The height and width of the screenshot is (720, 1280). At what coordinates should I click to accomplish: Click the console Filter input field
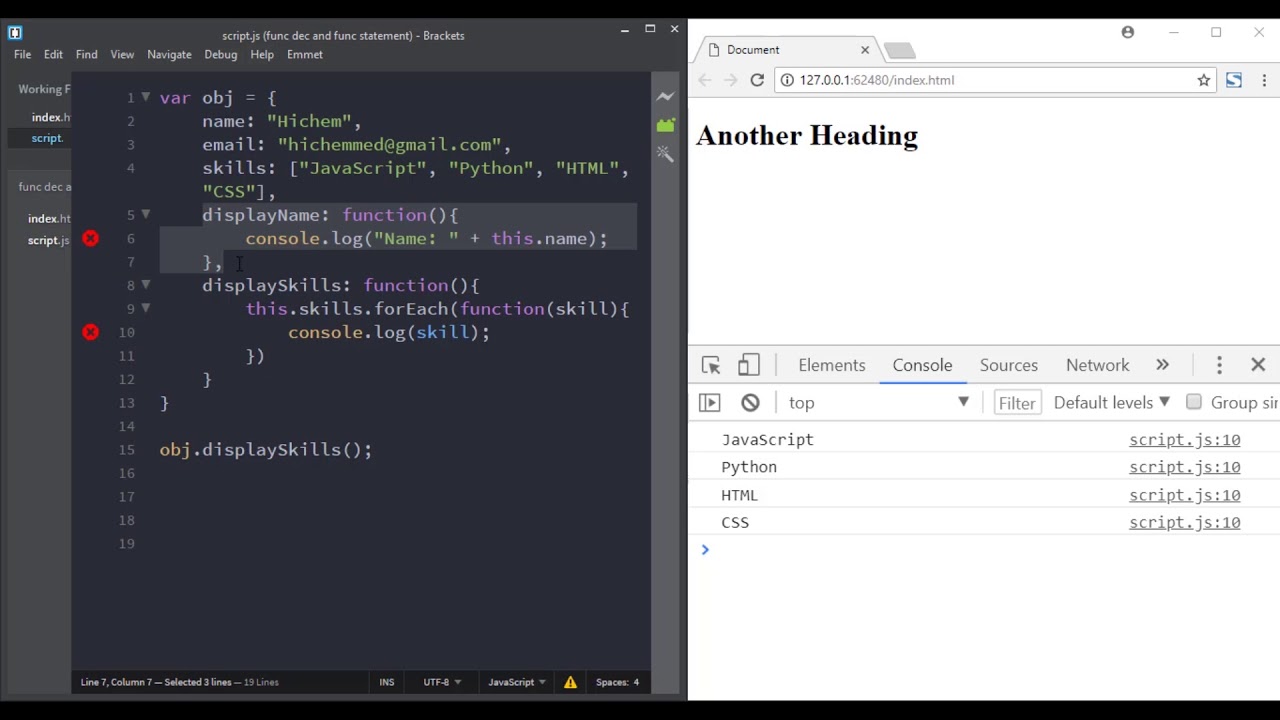[x=1017, y=403]
